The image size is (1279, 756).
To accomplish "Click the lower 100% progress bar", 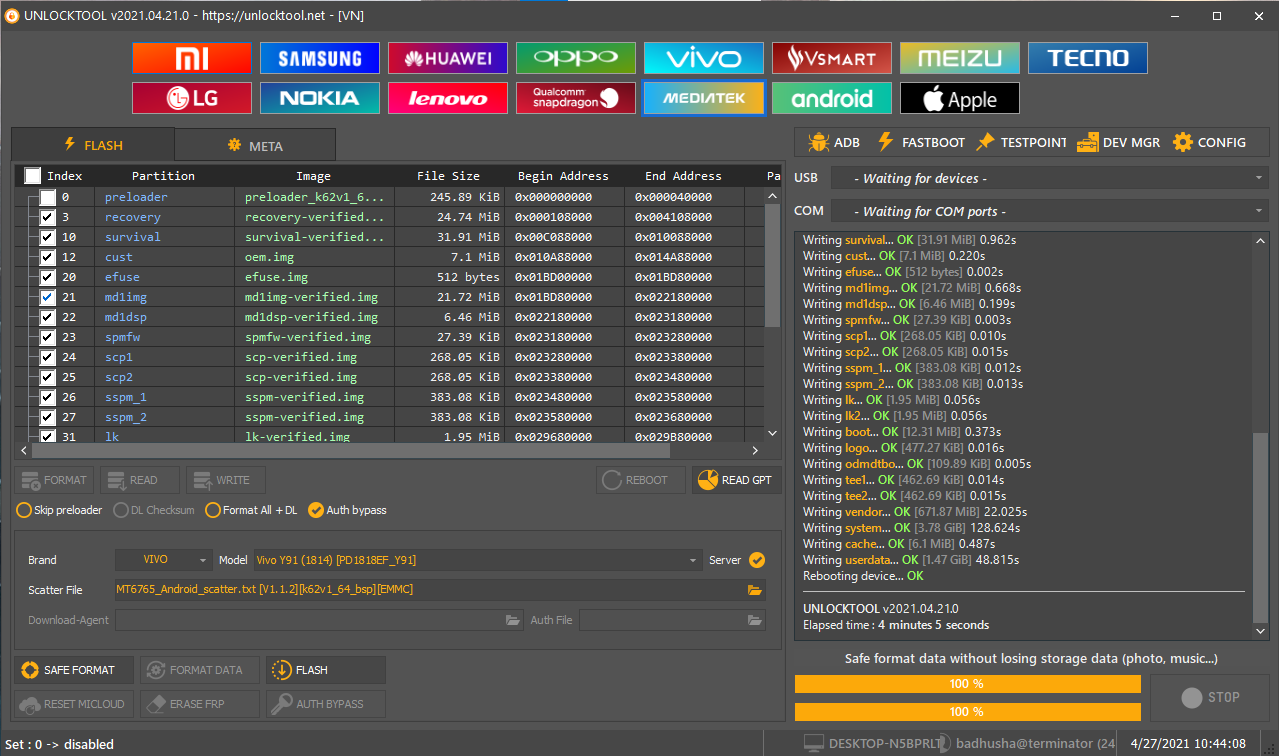I will tap(967, 712).
